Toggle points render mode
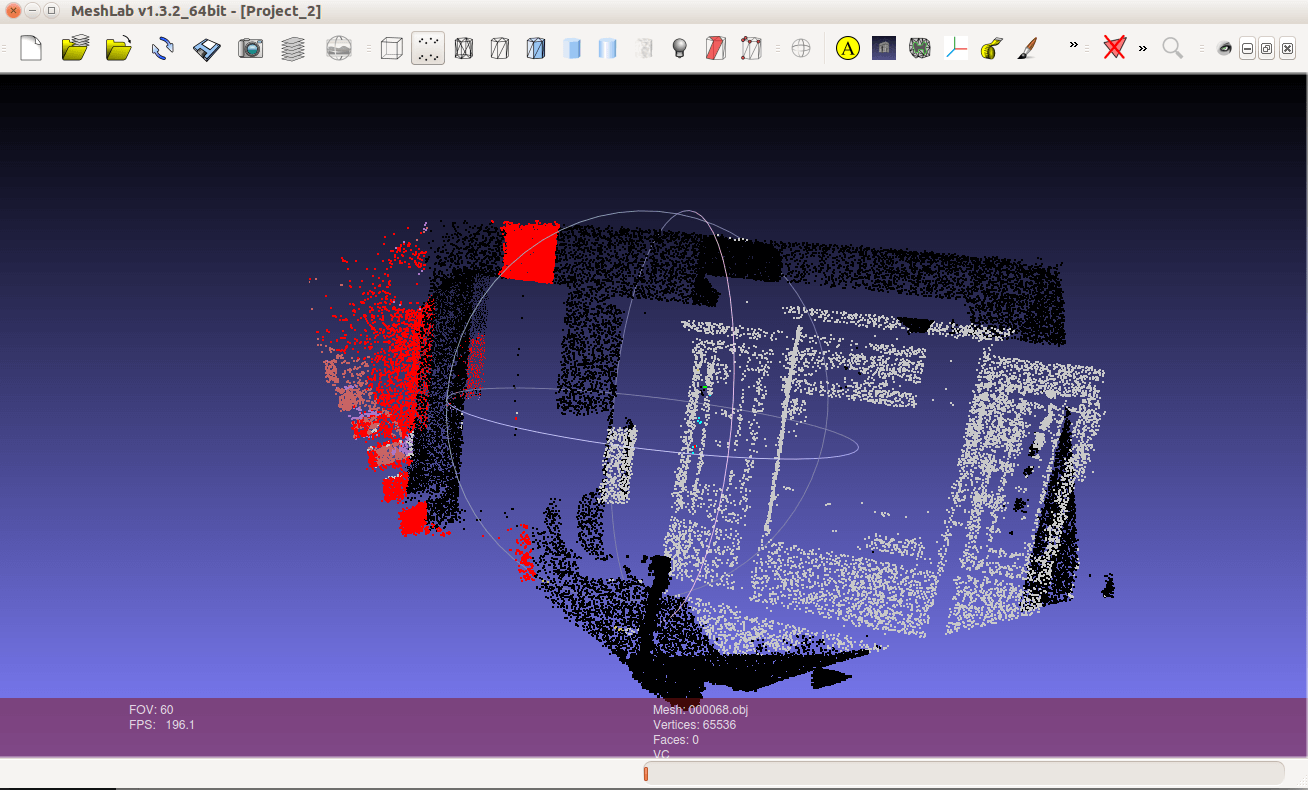This screenshot has height=790, width=1308. tap(428, 48)
